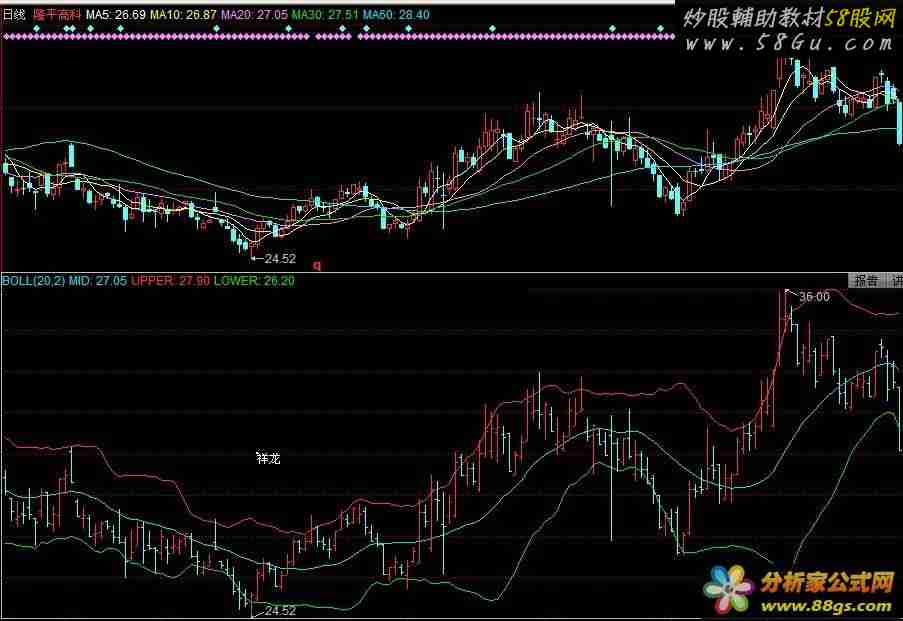
Task: Click the 36.00 high price label in BOLL chart
Action: 817,295
